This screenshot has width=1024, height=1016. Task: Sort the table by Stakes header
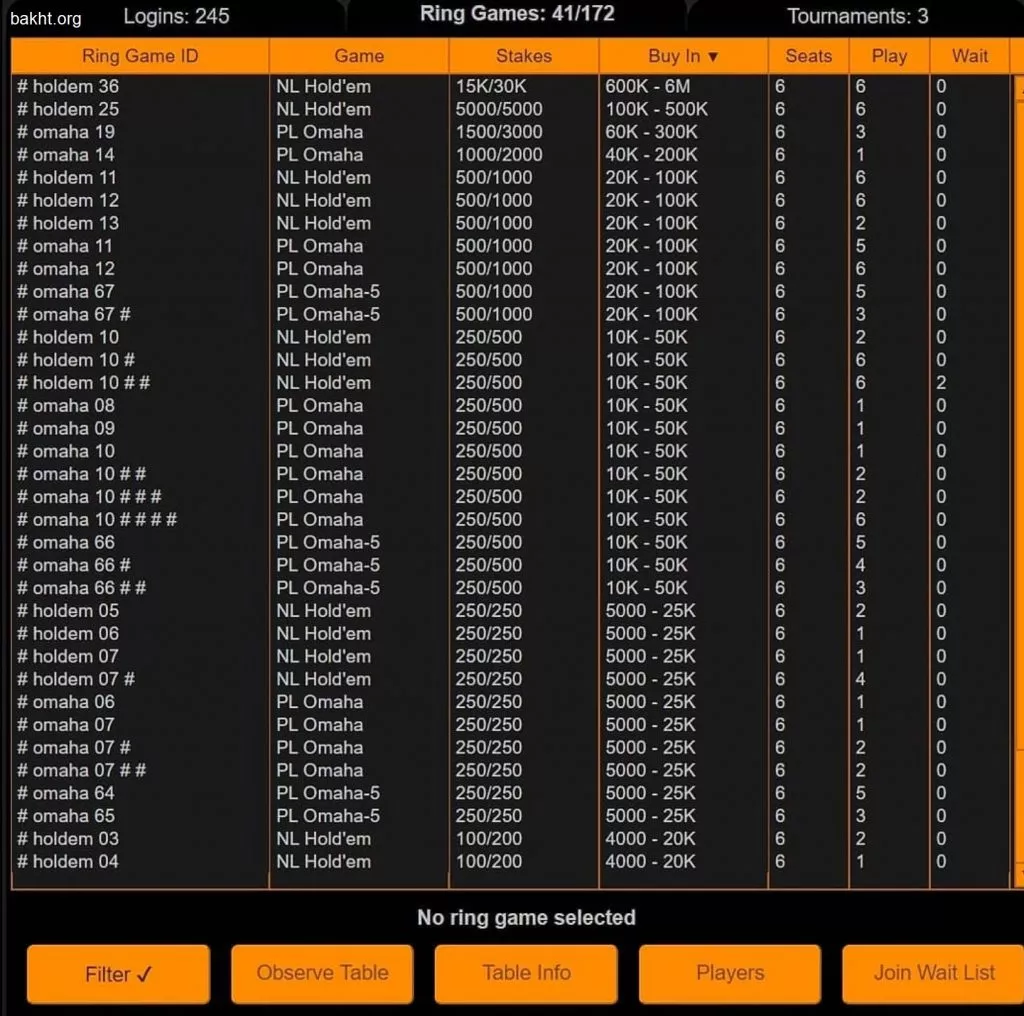pos(523,56)
